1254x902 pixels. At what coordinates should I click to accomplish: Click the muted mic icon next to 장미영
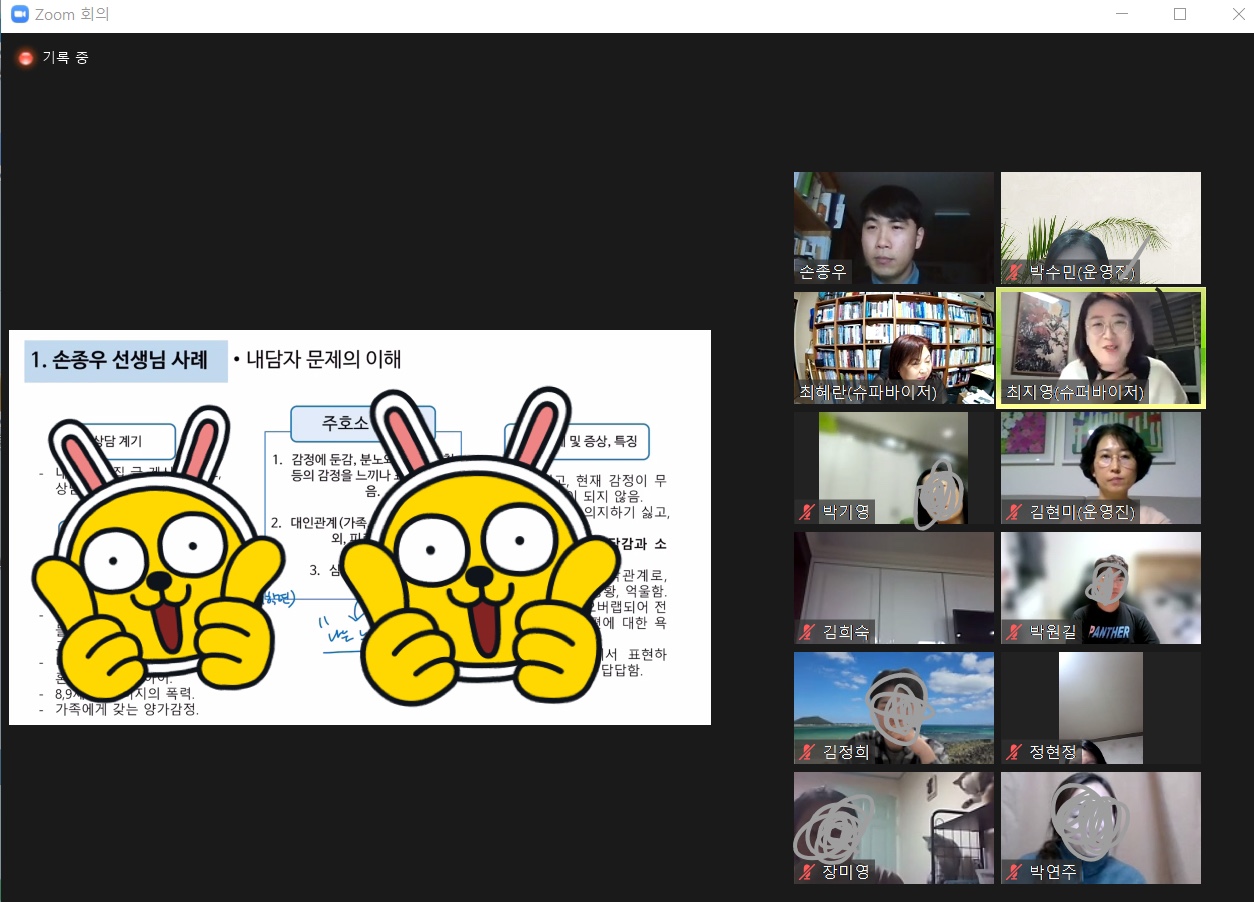coord(808,872)
